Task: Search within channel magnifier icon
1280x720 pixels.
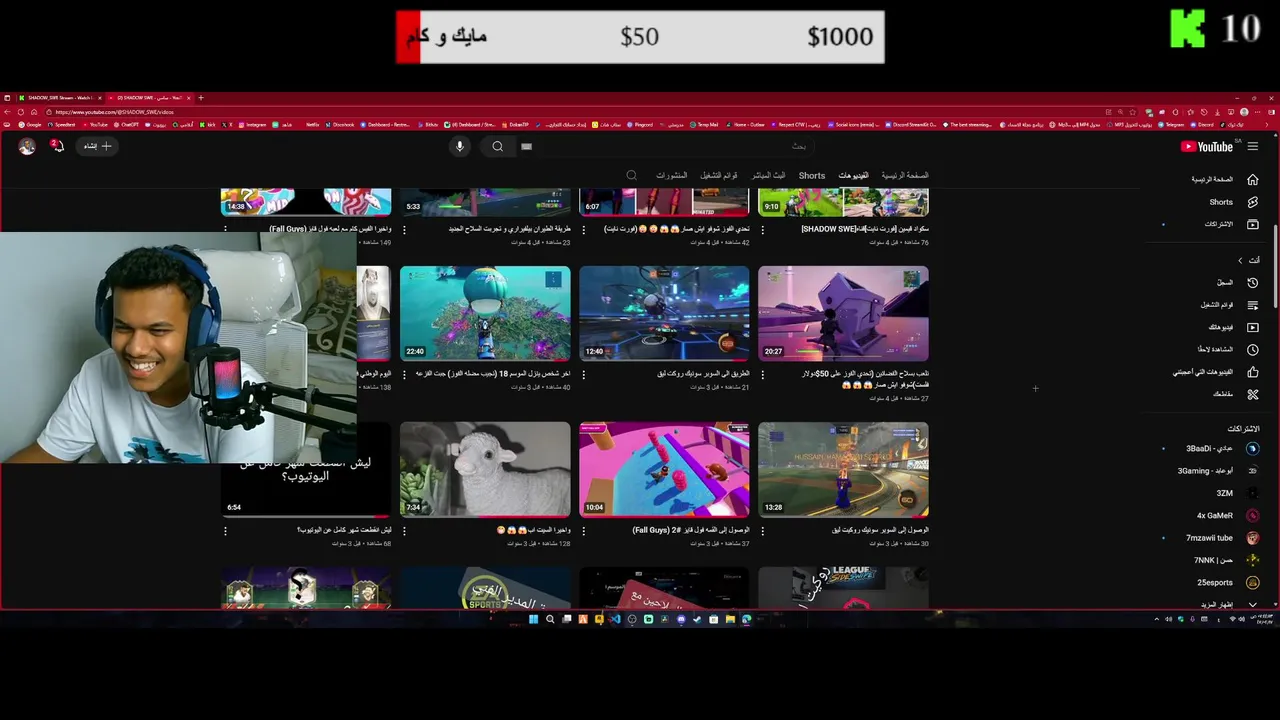Action: coord(632,175)
